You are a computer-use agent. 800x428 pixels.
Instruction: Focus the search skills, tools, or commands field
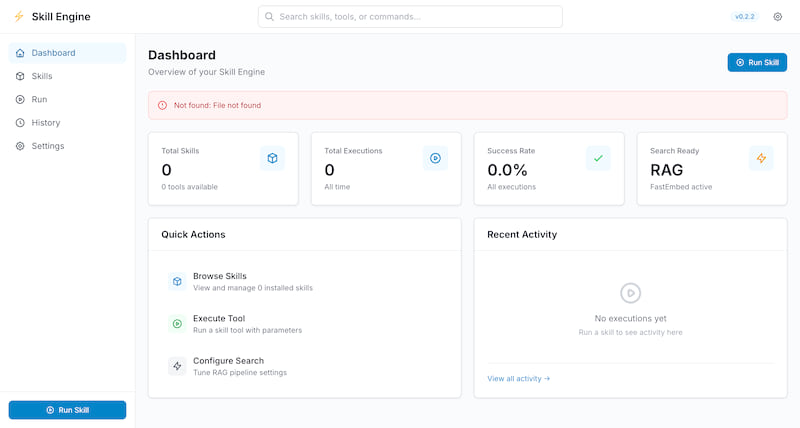[x=410, y=17]
